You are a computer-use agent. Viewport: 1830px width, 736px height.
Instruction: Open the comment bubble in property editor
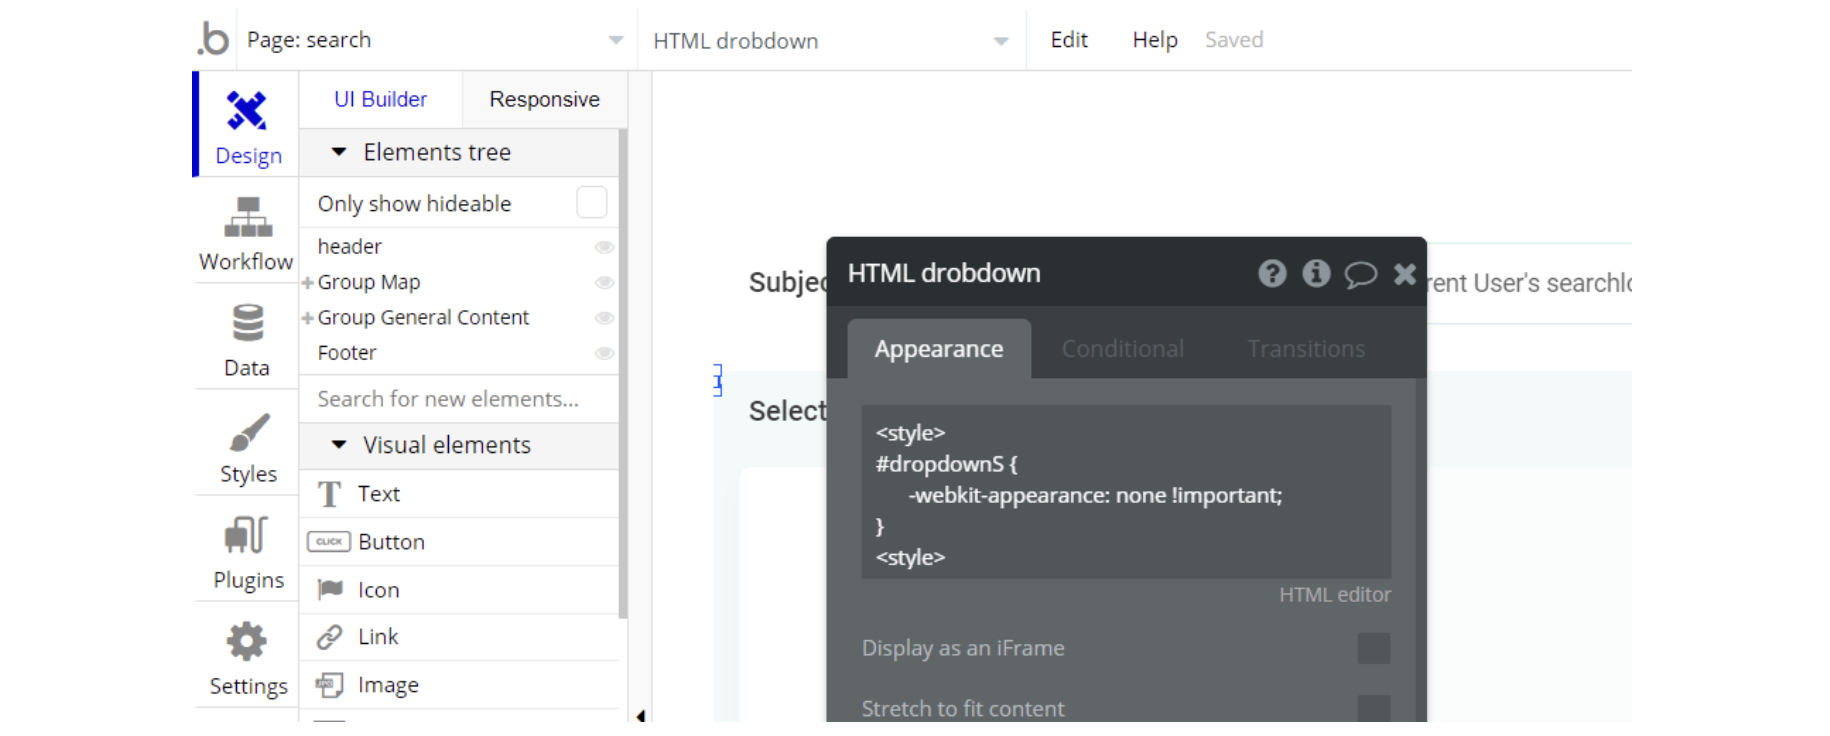click(1360, 273)
